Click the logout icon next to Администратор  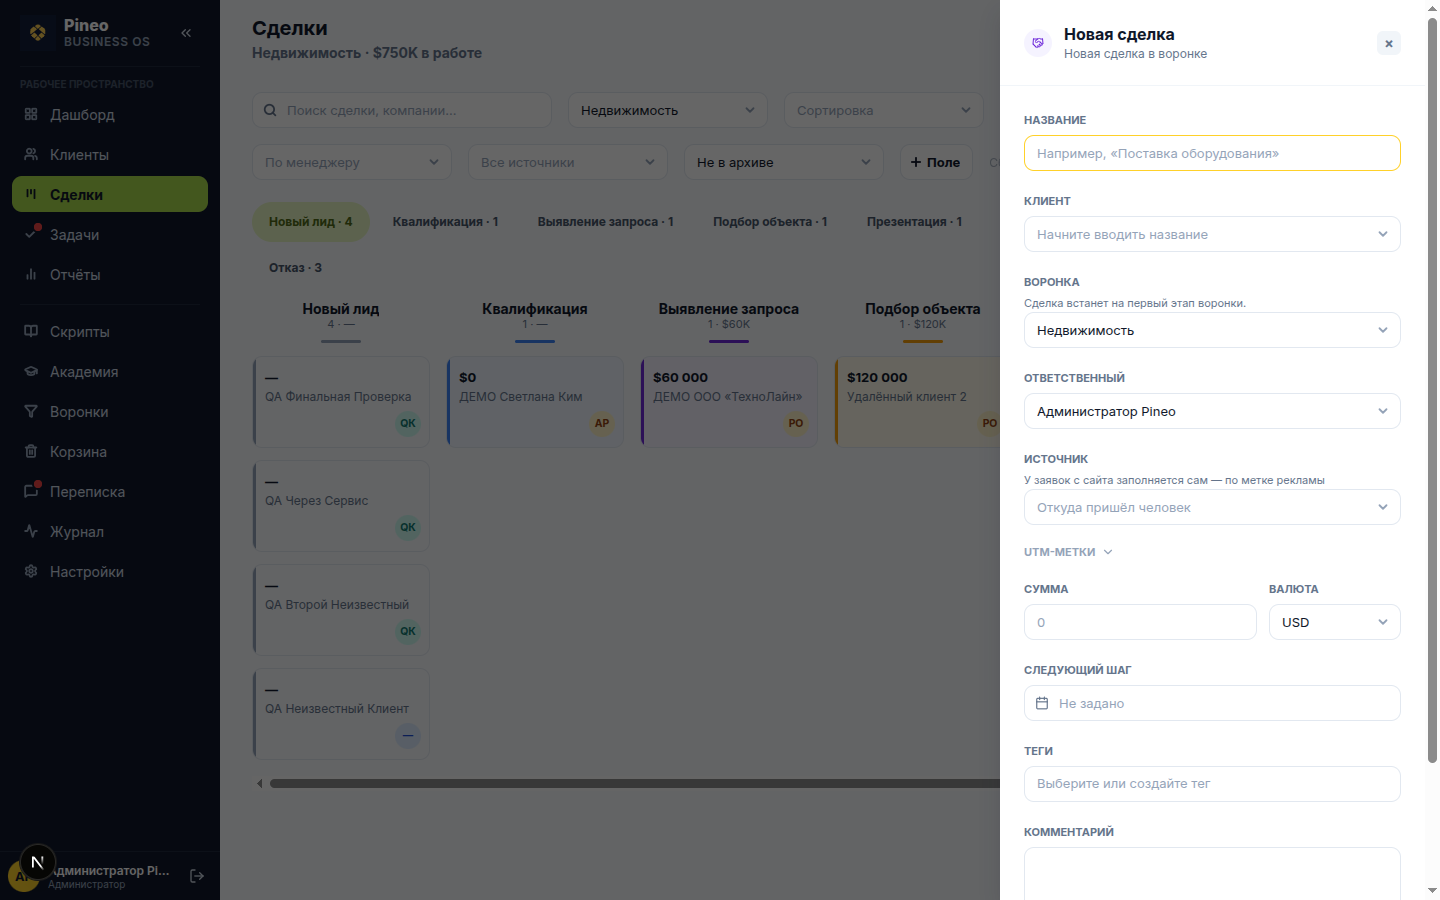click(x=197, y=876)
